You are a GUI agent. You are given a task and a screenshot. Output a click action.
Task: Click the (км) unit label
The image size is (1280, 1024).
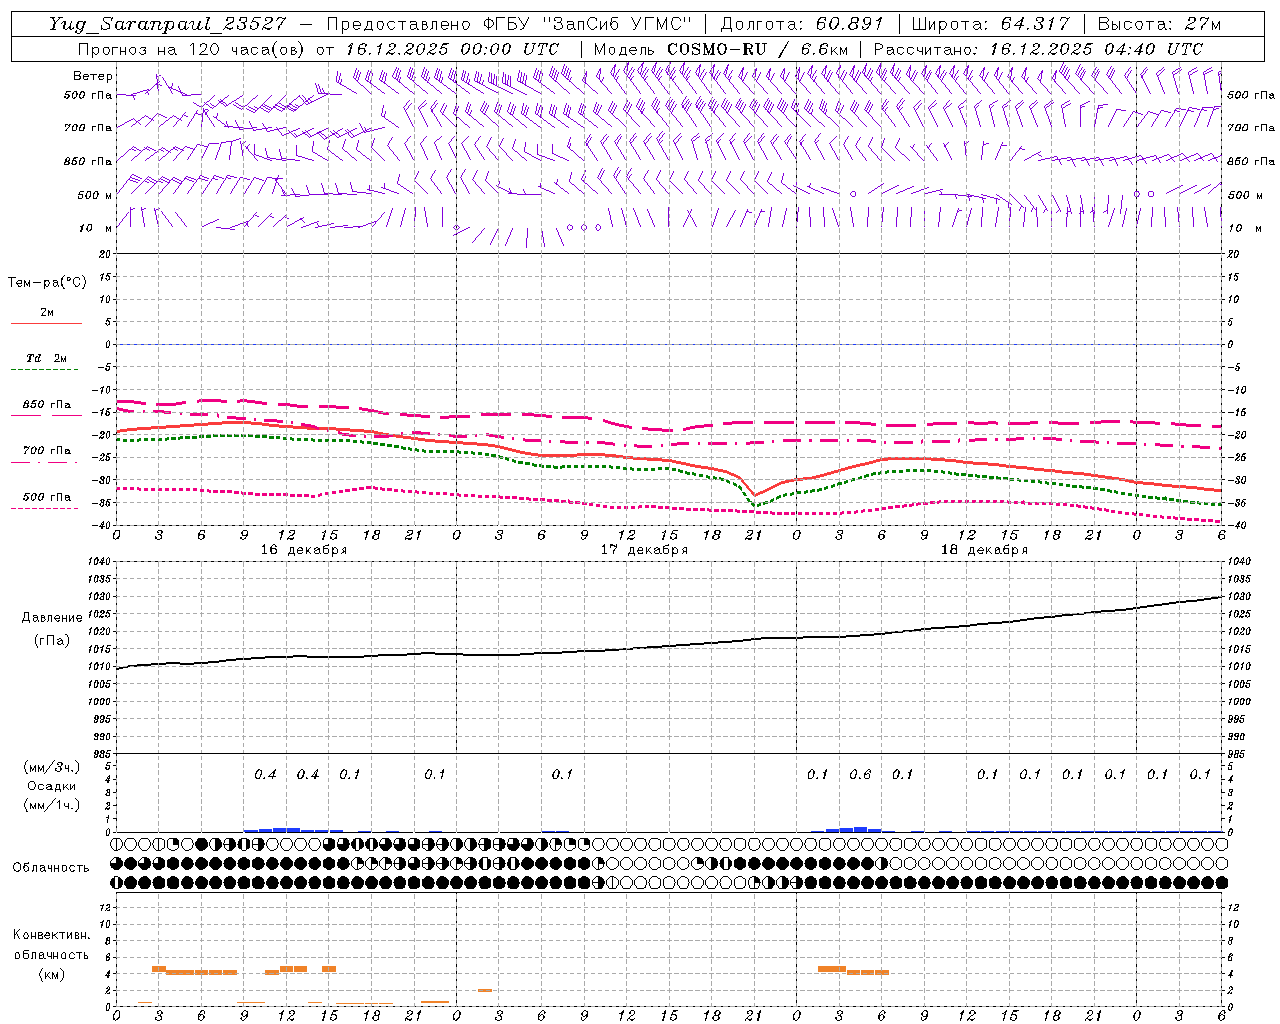point(51,974)
